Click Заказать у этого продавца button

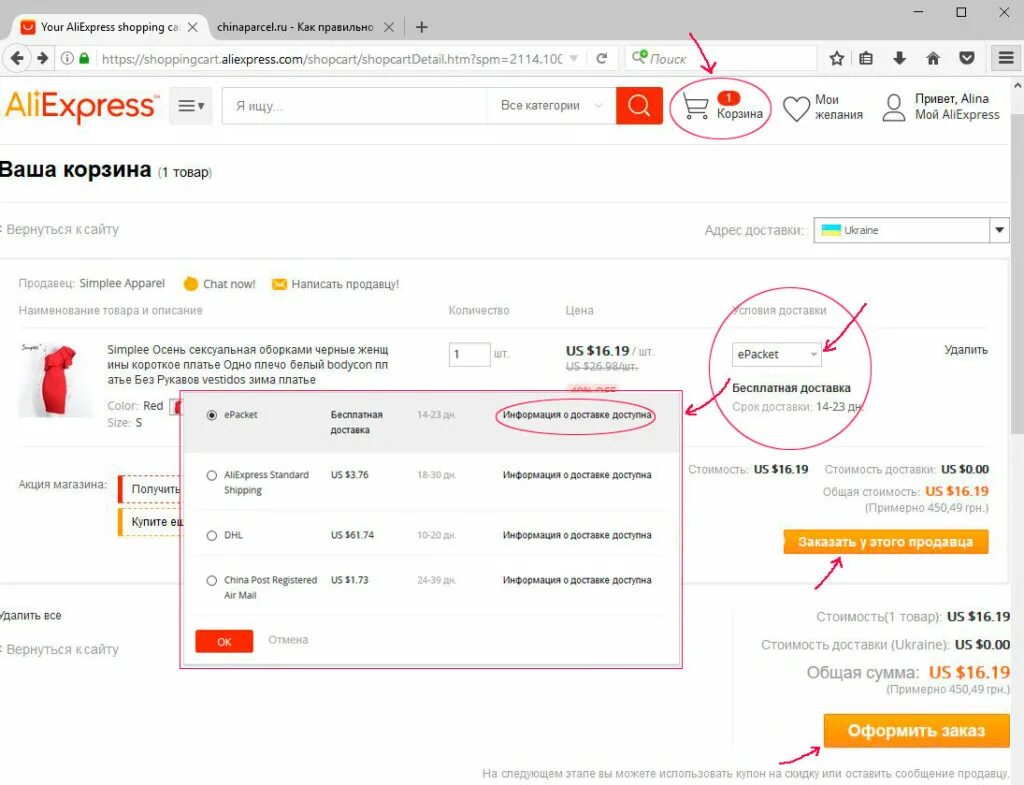click(886, 541)
